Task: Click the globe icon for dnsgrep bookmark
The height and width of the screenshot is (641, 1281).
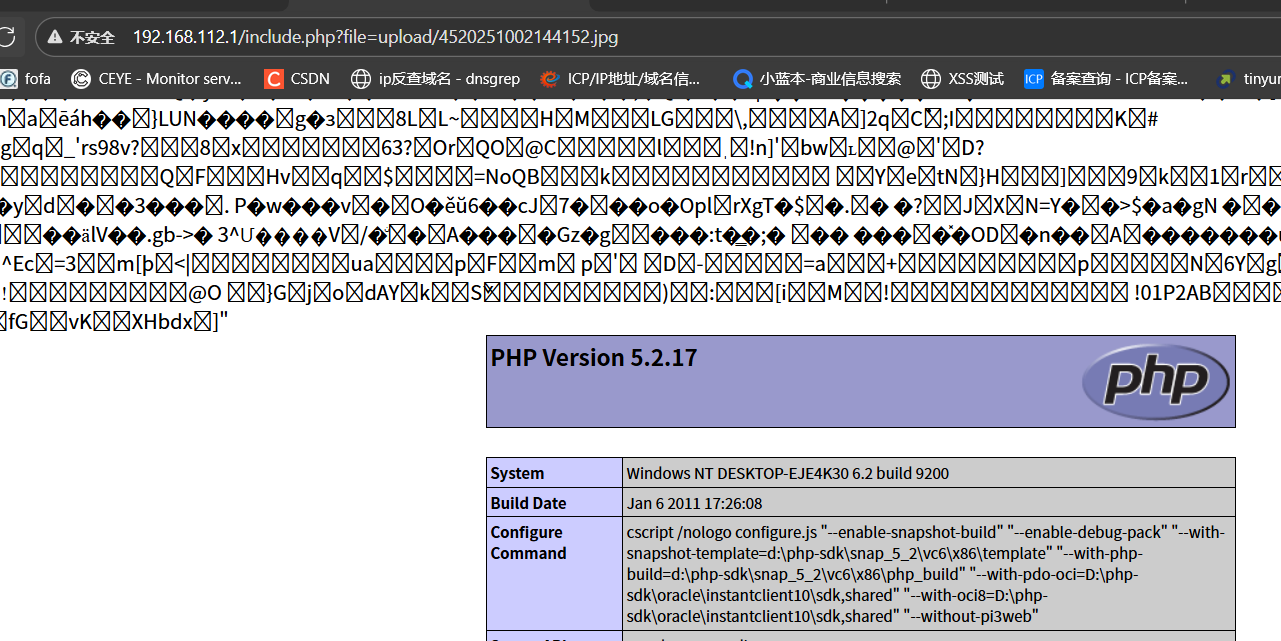Action: pos(361,78)
